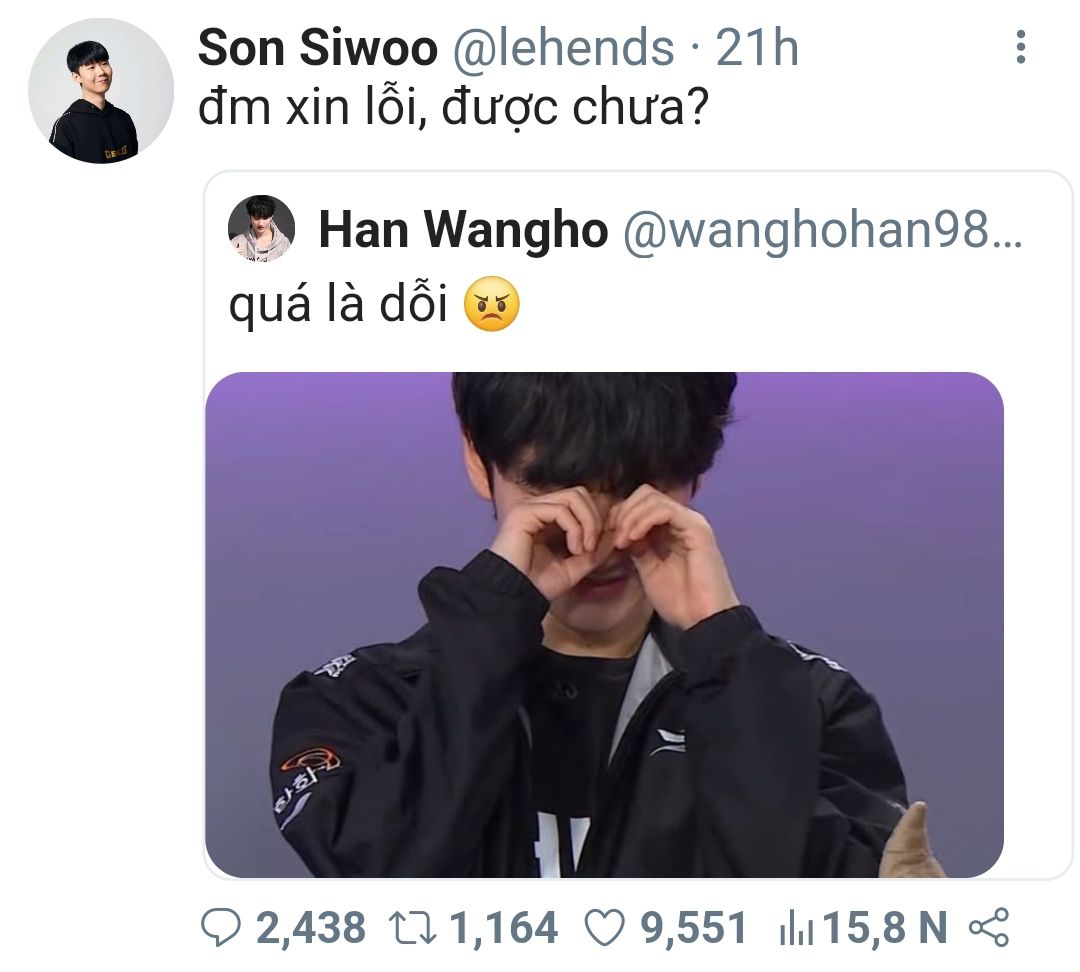Open Son Siwoo's profile picture

101,91
